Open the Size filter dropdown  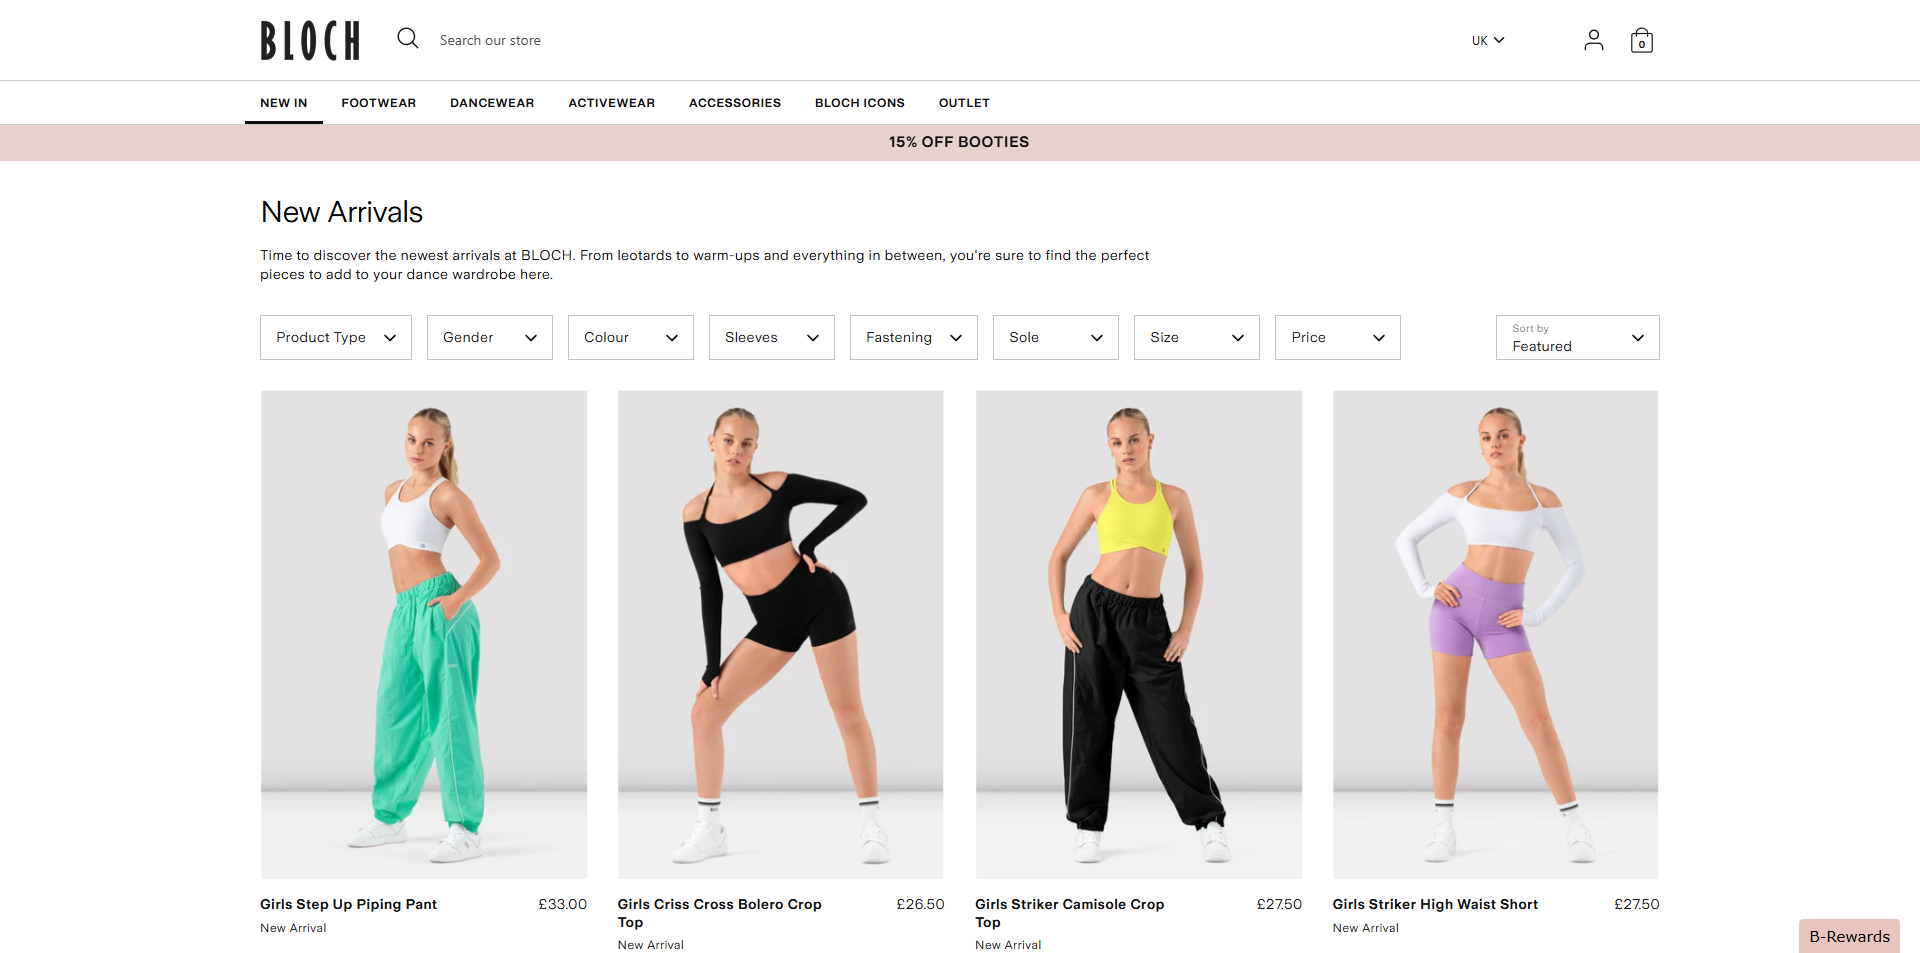(1196, 337)
